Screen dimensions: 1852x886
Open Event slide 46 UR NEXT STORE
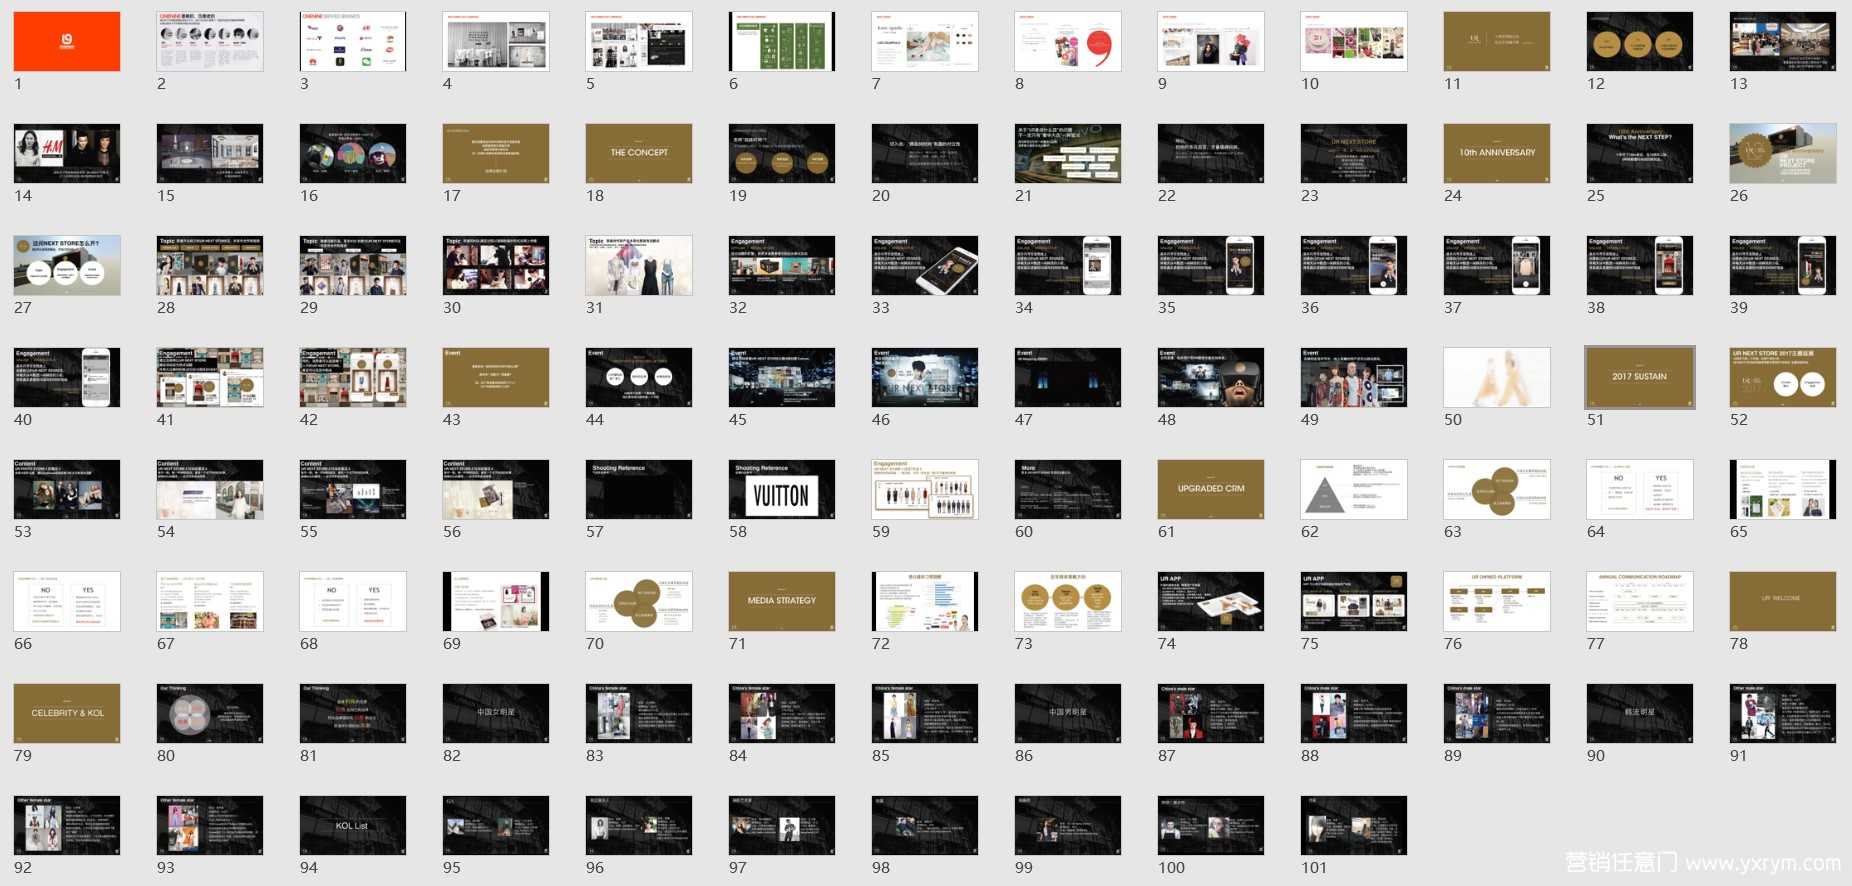pyautogui.click(x=925, y=377)
